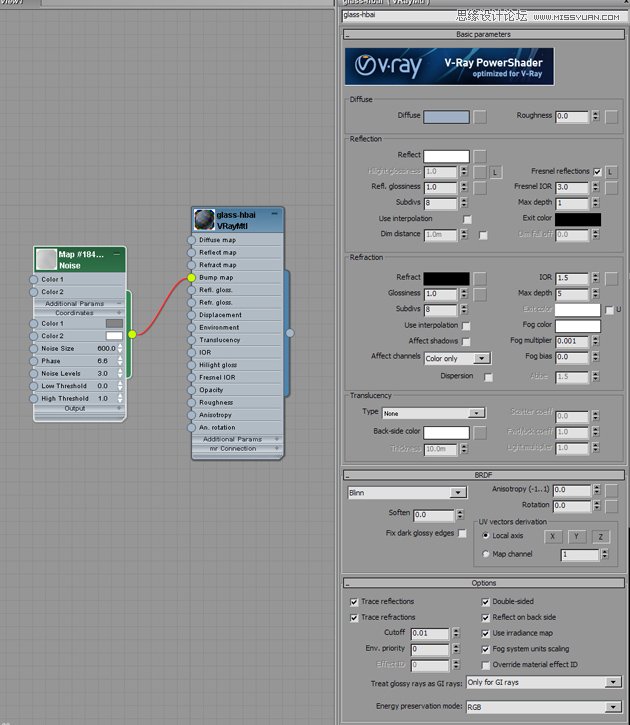Disable the Fresnel reflections checkbox
The width and height of the screenshot is (630, 725).
coord(597,172)
